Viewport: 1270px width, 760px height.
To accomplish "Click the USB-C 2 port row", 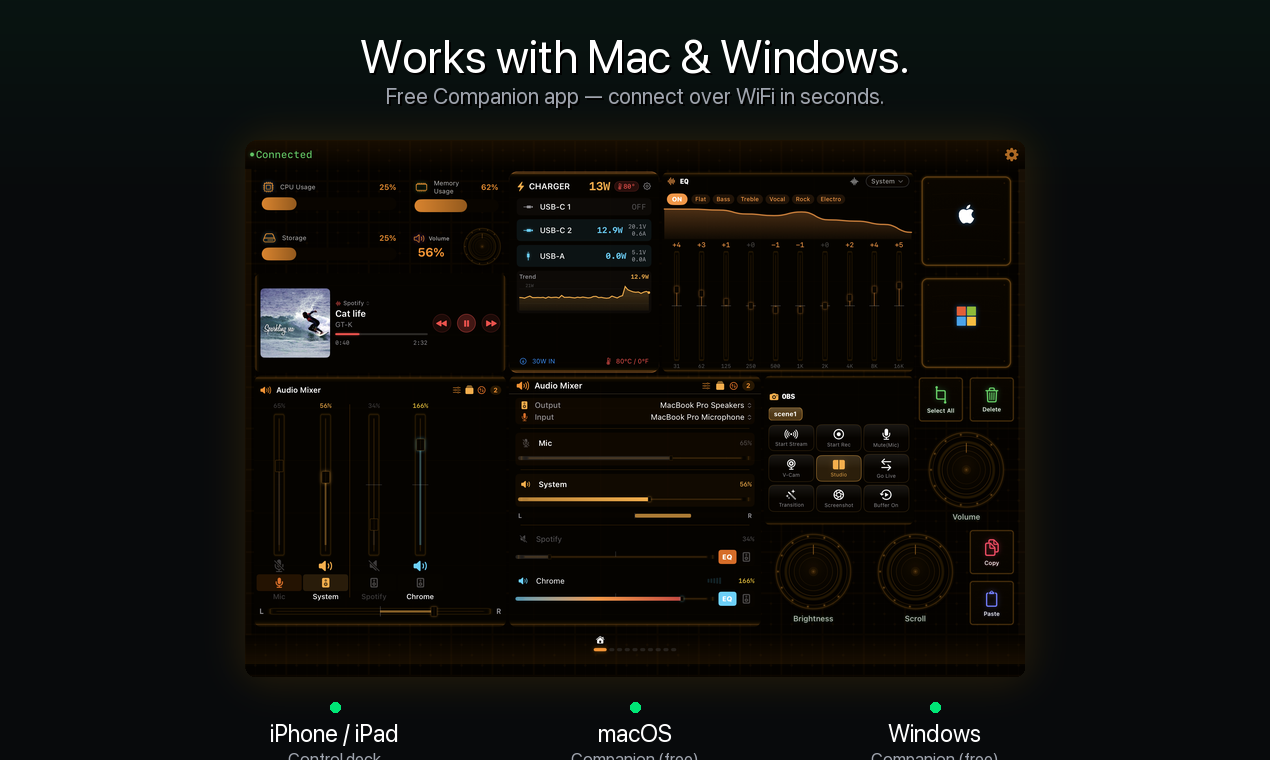I will pos(584,230).
